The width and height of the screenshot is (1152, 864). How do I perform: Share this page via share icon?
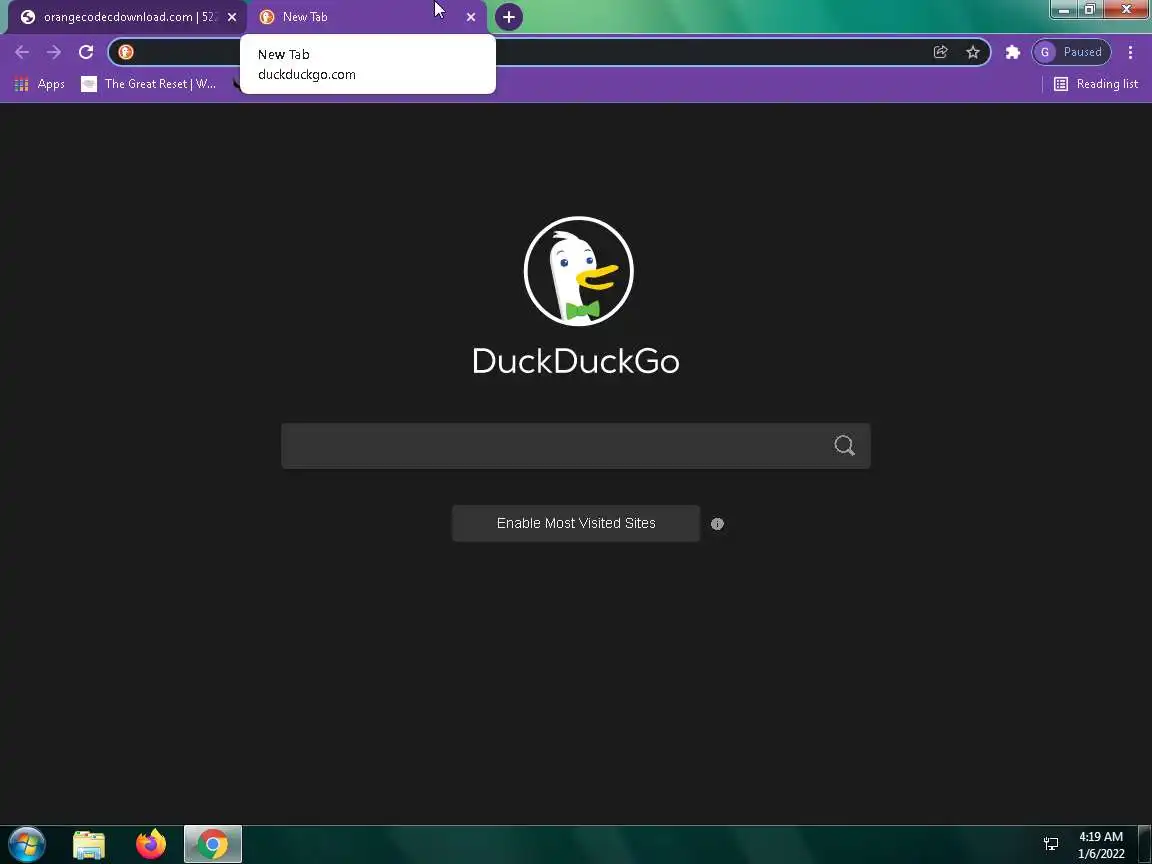[940, 52]
